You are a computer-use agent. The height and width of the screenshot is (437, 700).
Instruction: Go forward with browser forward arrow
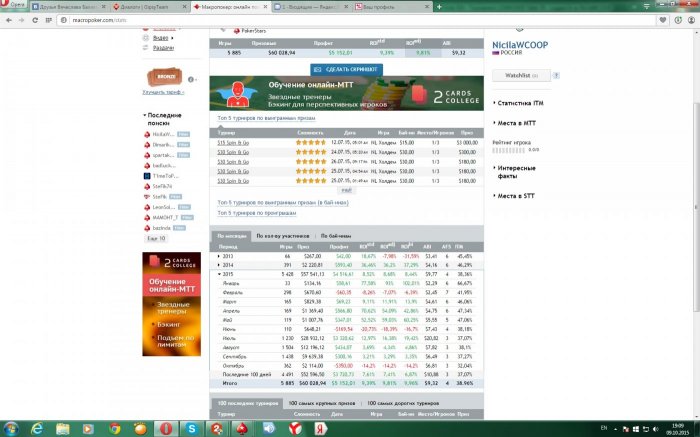[21, 20]
